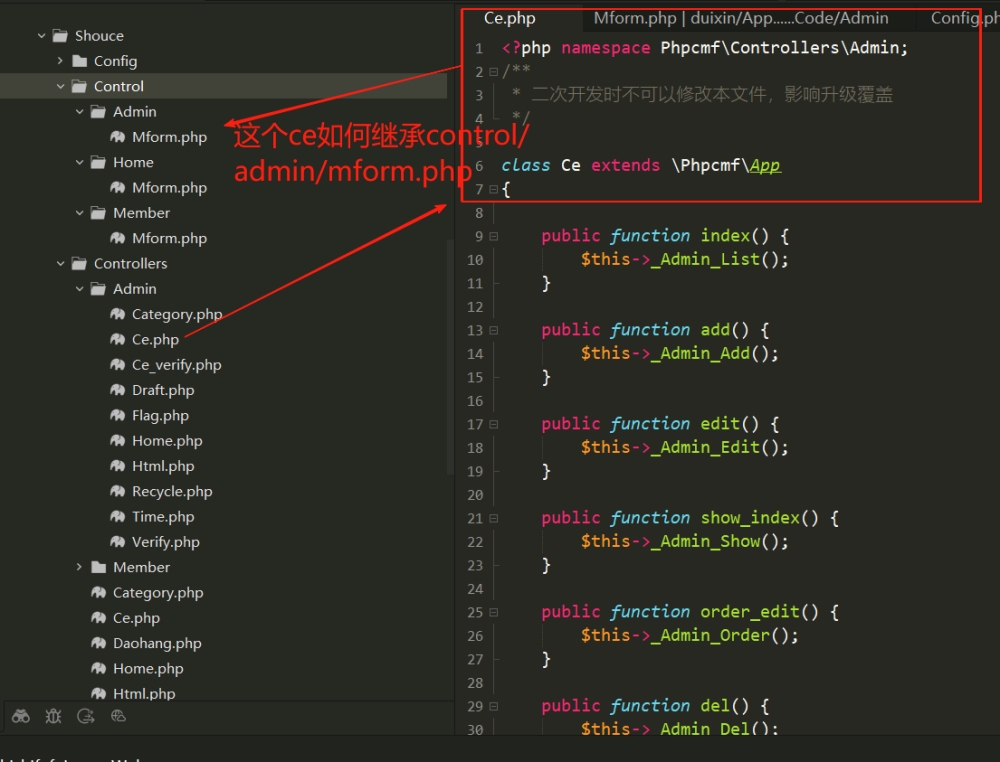
Task: Click the code text _Admin_Order() on line 26
Action: tap(724, 636)
